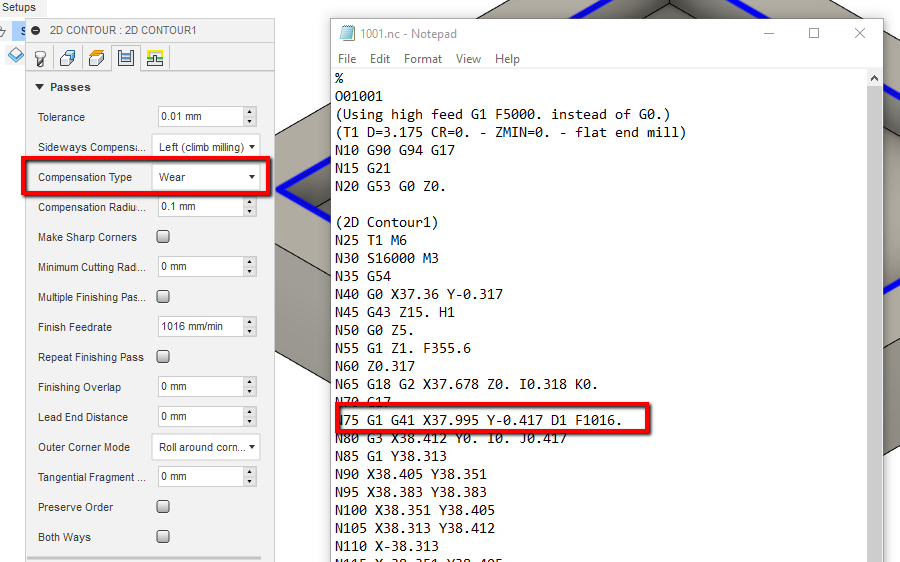Click the N30 S16000 M3 line
This screenshot has height=562, width=900.
[387, 258]
